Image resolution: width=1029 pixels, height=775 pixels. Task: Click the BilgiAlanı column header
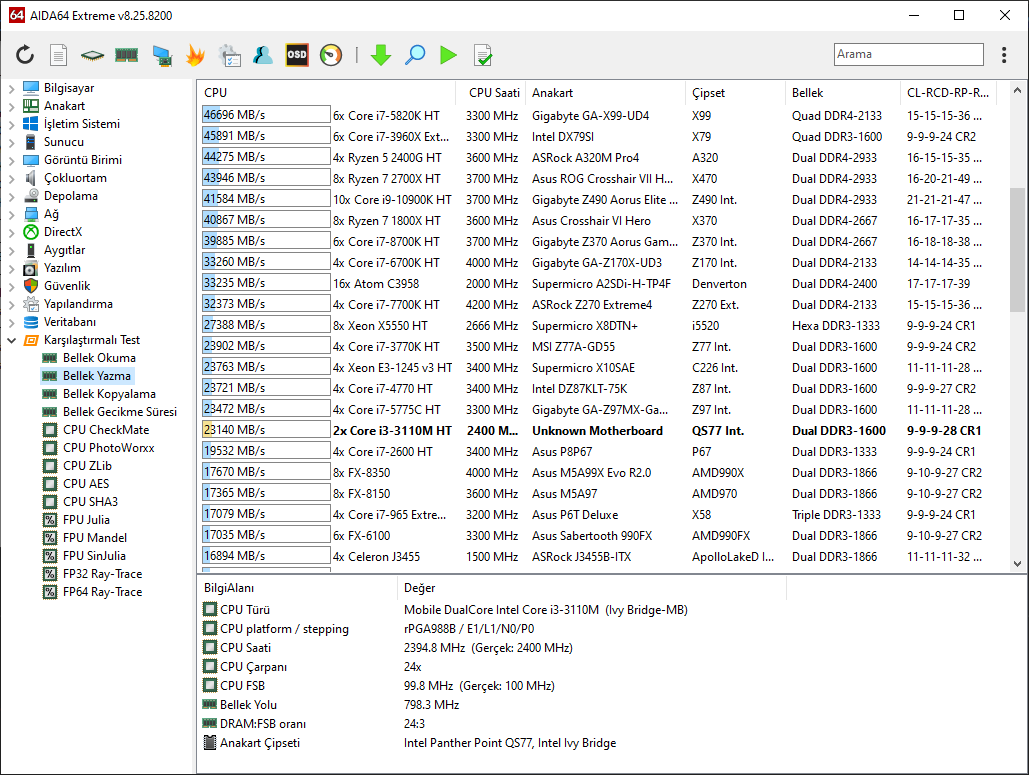(x=297, y=588)
